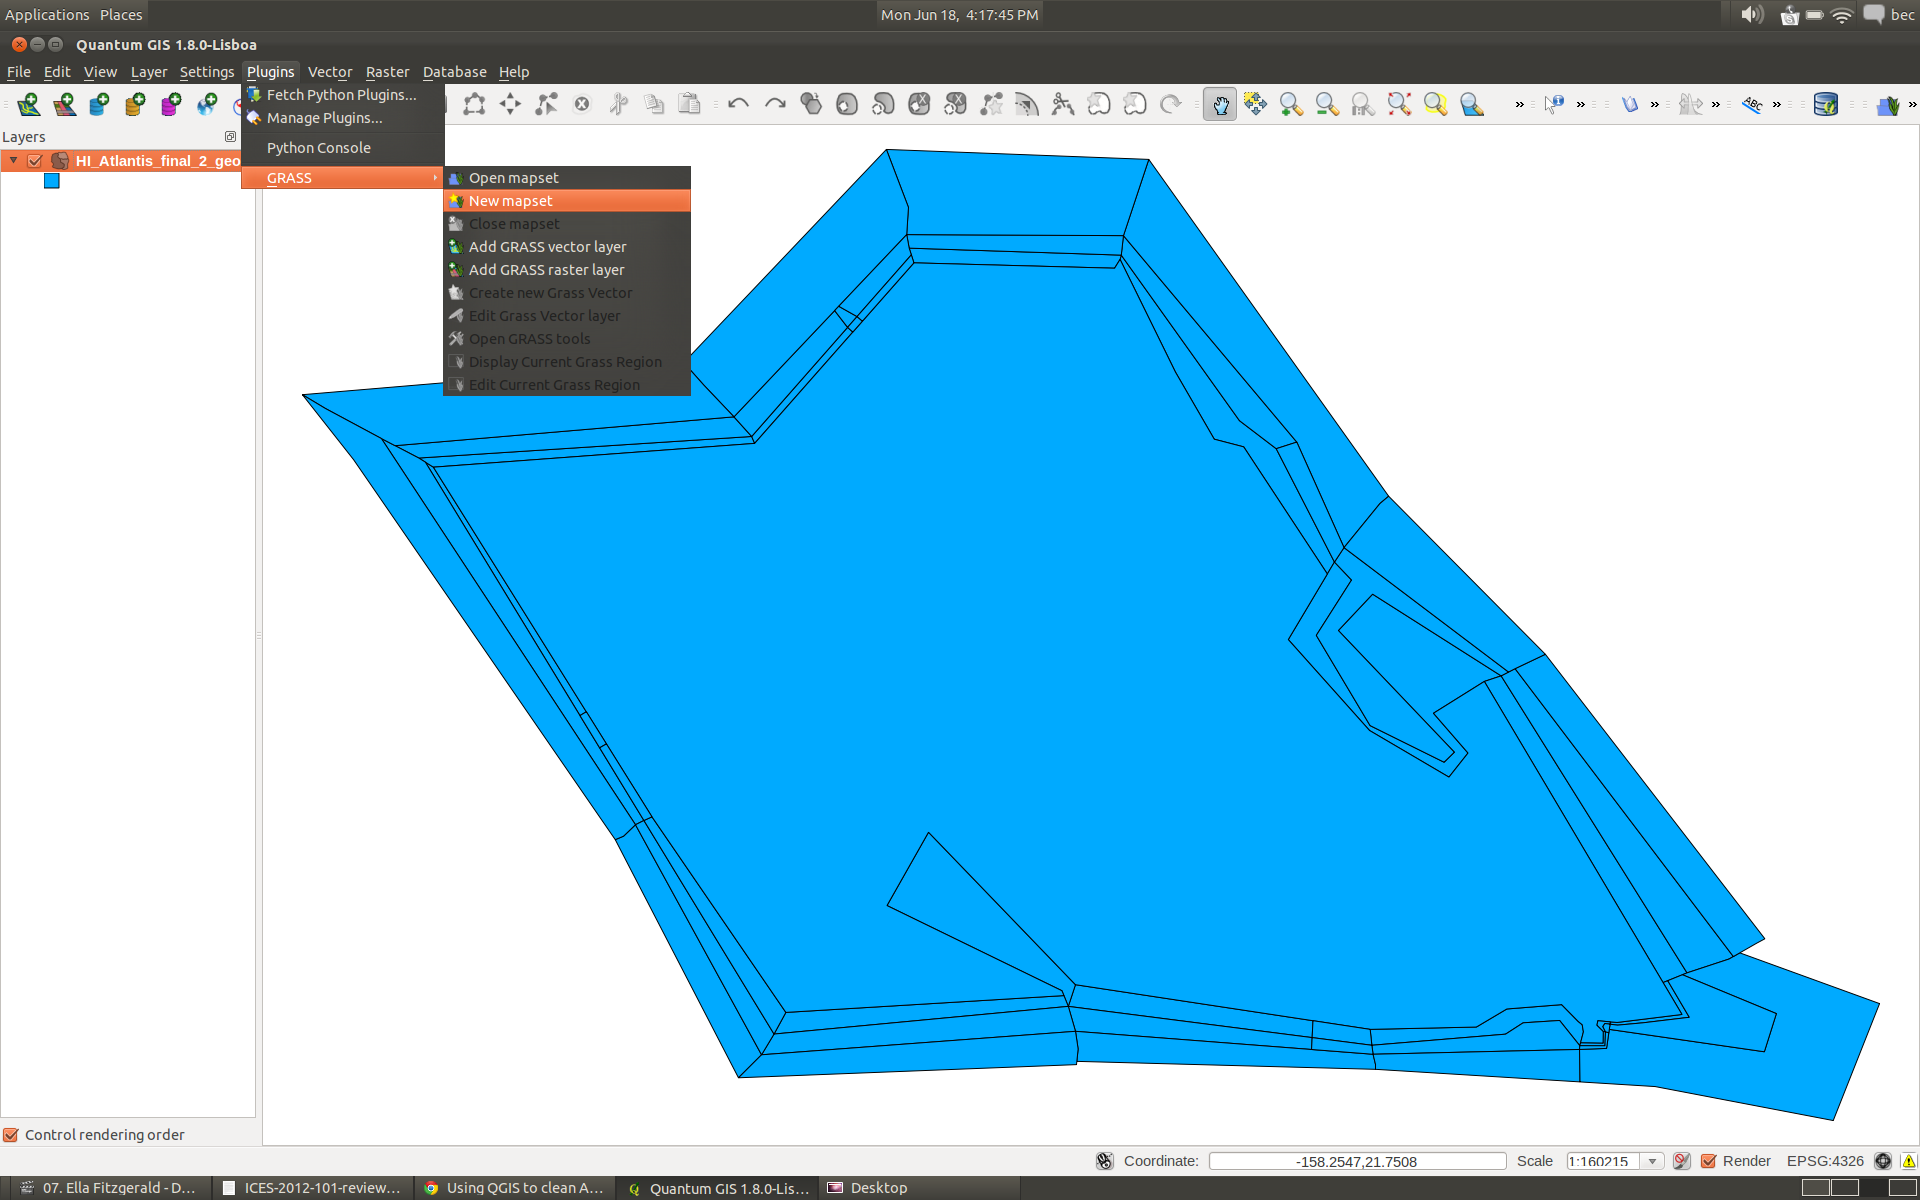1920x1200 pixels.
Task: Select the Pan Map hand tool
Action: (1219, 104)
